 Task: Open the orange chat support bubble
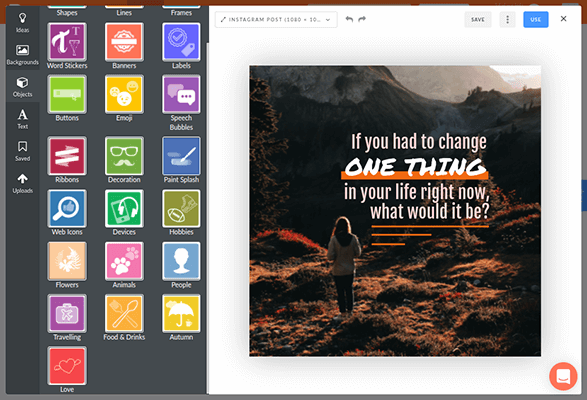click(x=563, y=376)
